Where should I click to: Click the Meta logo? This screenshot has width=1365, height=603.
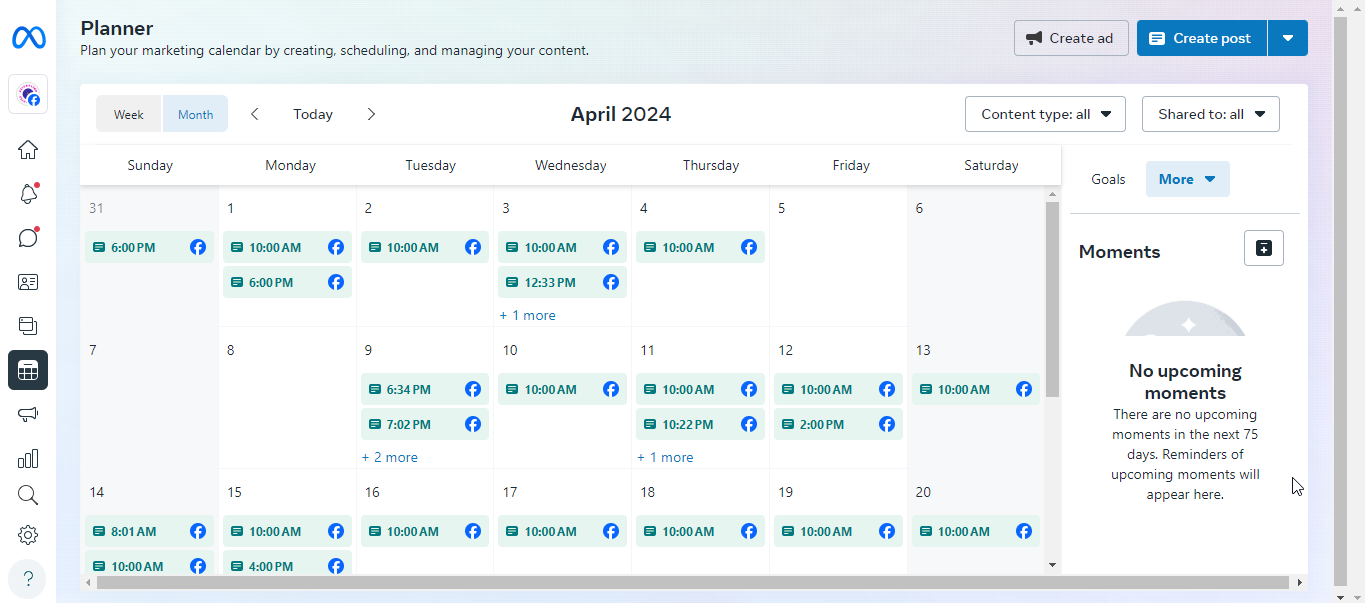(28, 38)
